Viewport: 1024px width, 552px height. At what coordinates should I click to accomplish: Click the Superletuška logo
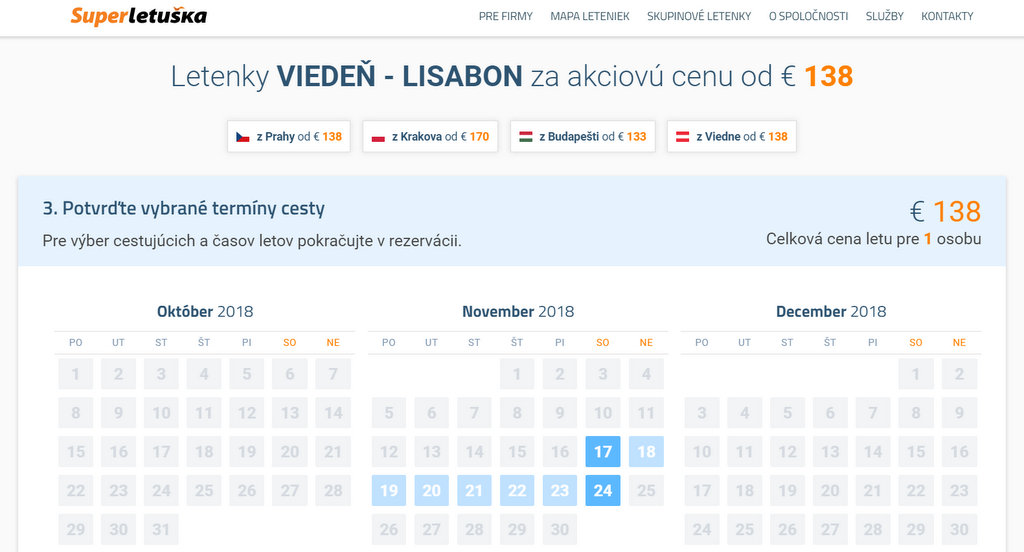139,16
